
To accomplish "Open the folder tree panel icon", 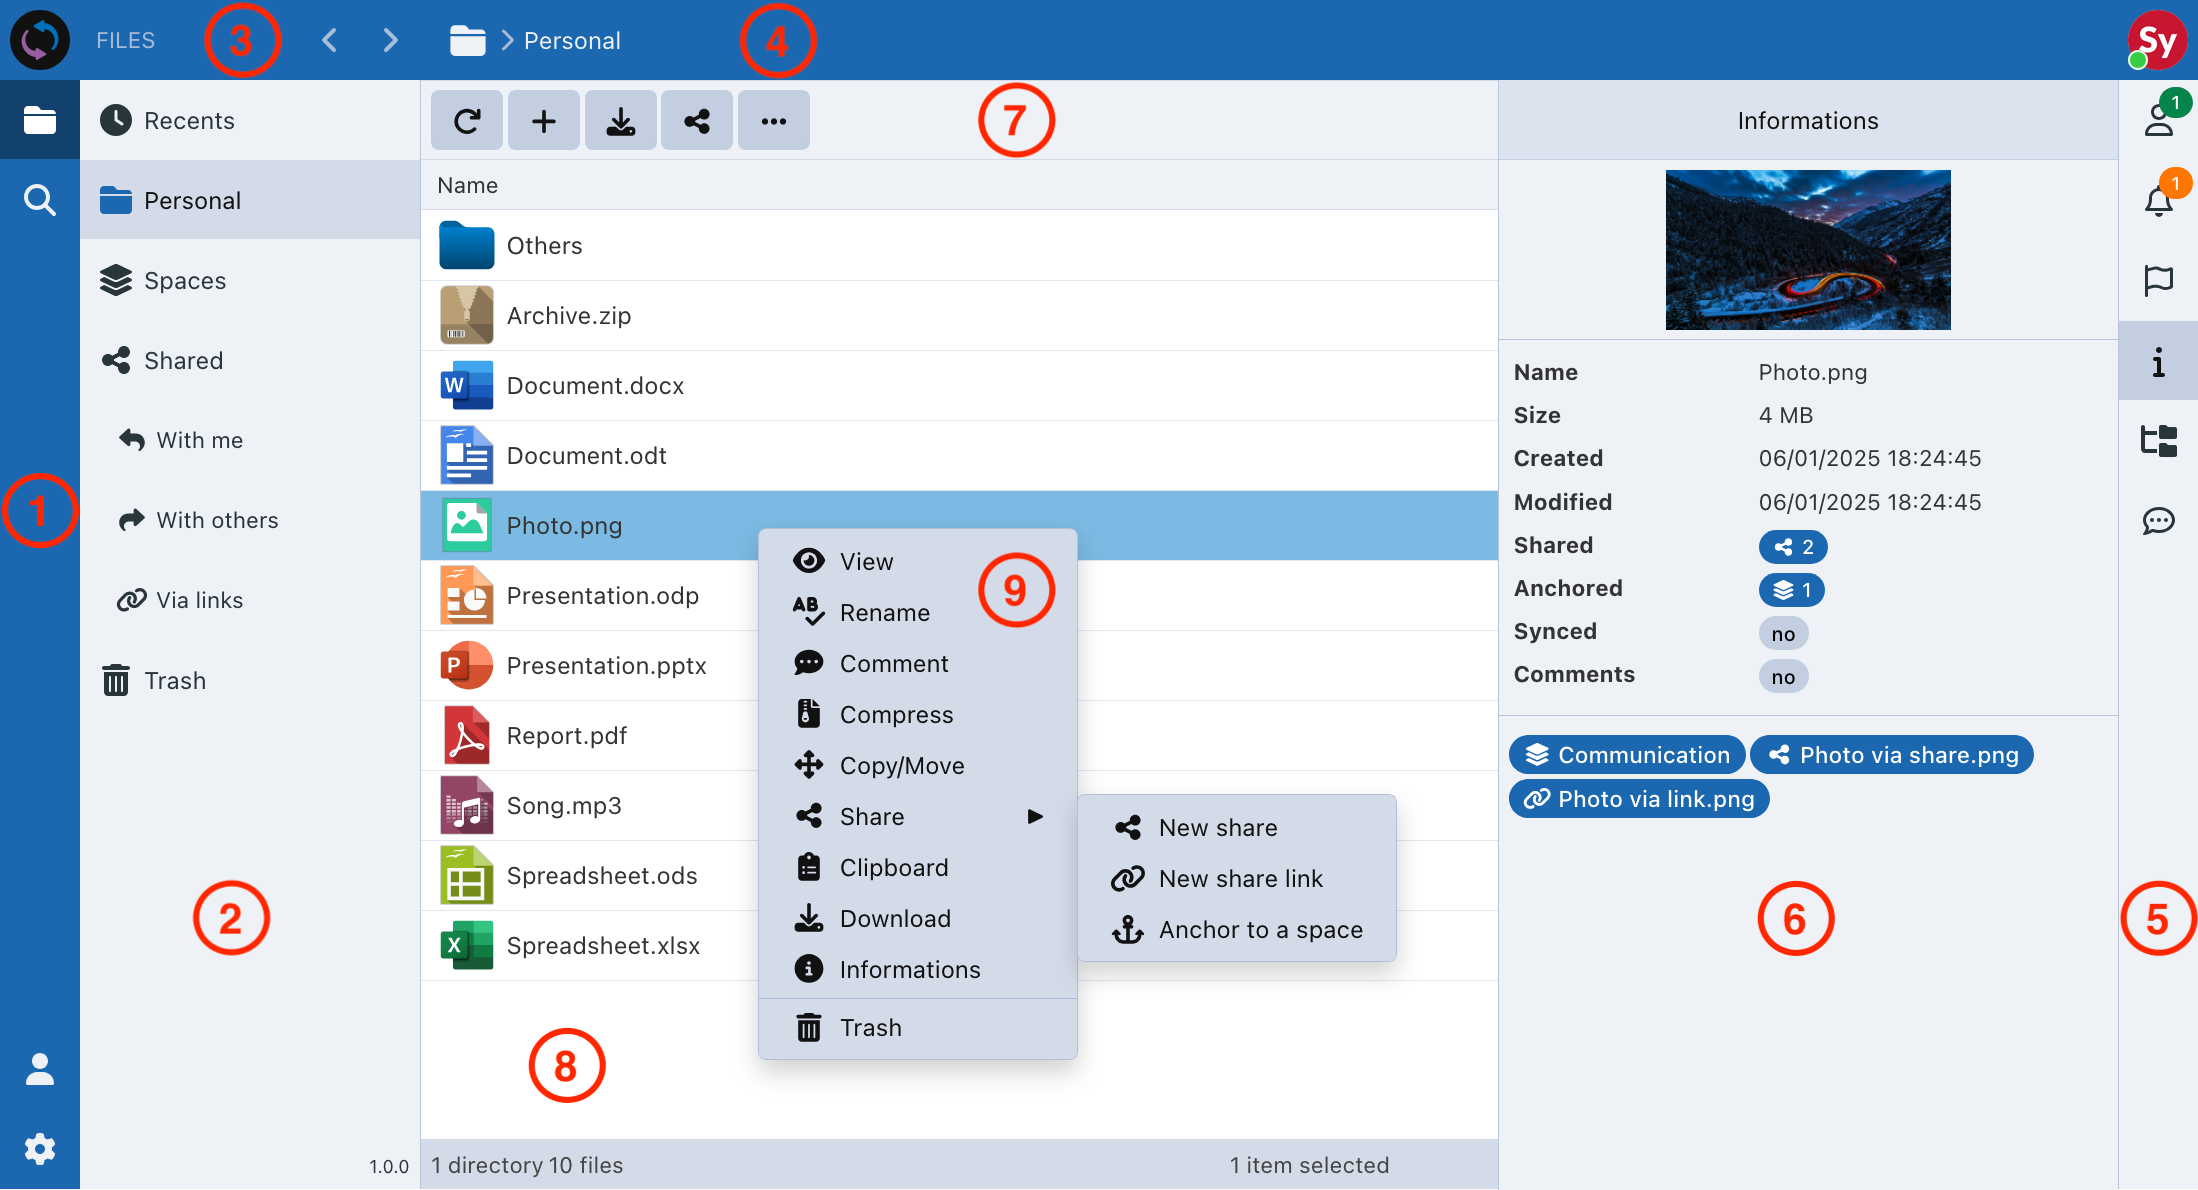I will tap(2159, 440).
